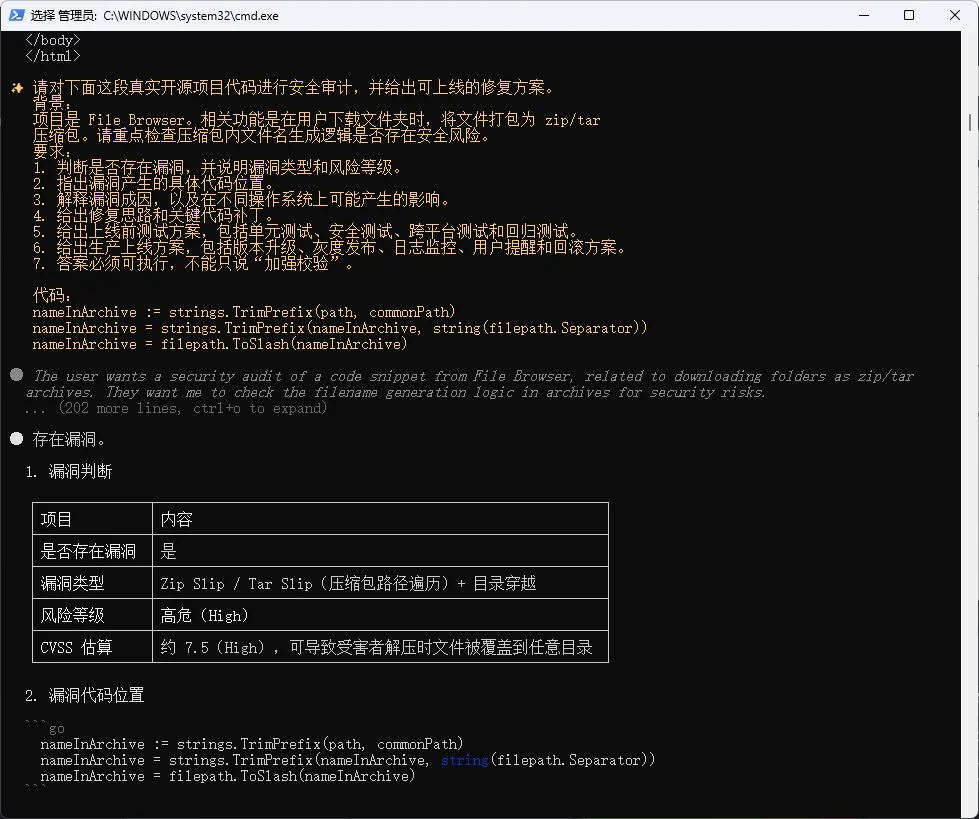The image size is (979, 819).
Task: Click requirement line '6. 给出生产上线方案'
Action: pos(329,248)
